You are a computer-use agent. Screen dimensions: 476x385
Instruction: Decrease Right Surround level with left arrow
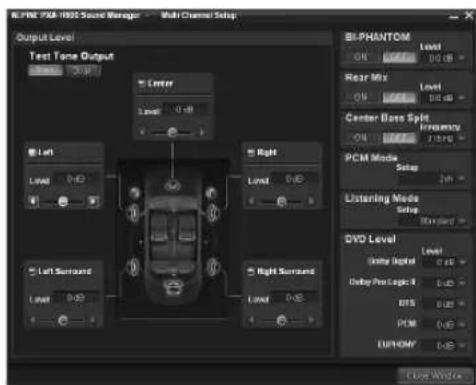252,320
